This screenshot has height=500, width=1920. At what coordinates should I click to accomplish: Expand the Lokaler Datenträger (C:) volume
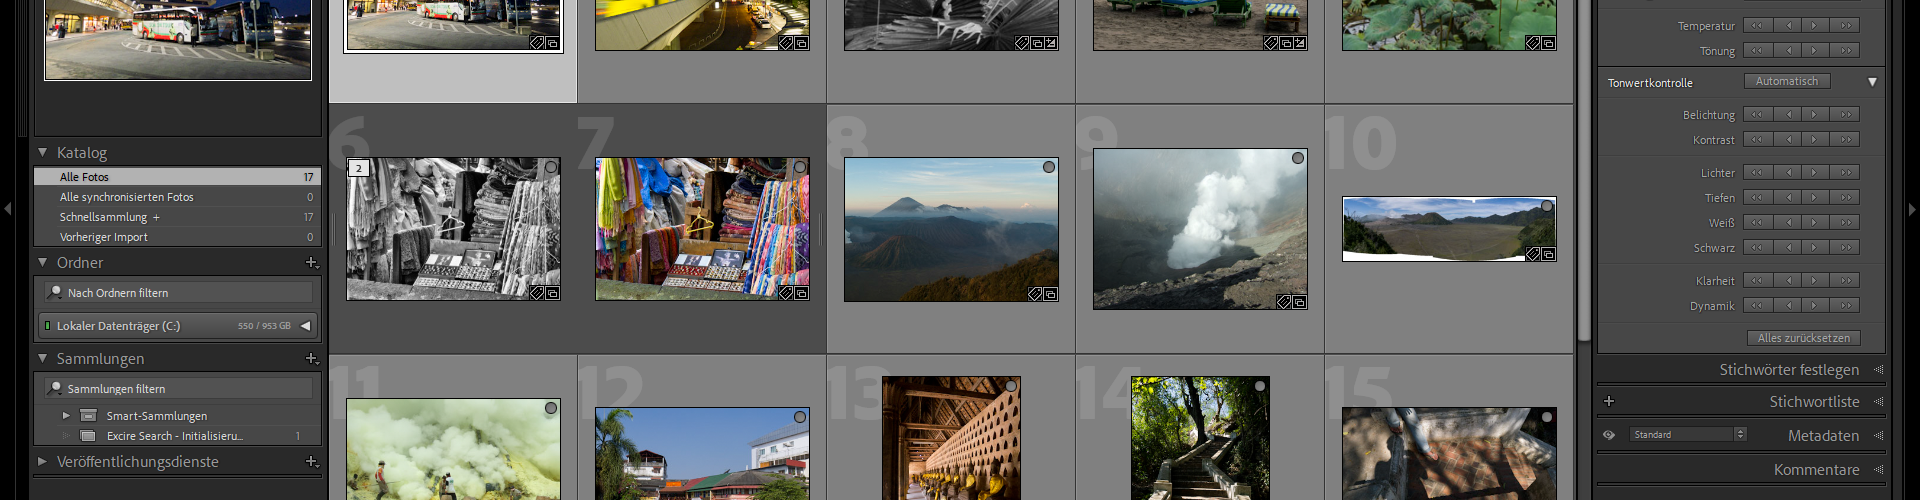(305, 325)
